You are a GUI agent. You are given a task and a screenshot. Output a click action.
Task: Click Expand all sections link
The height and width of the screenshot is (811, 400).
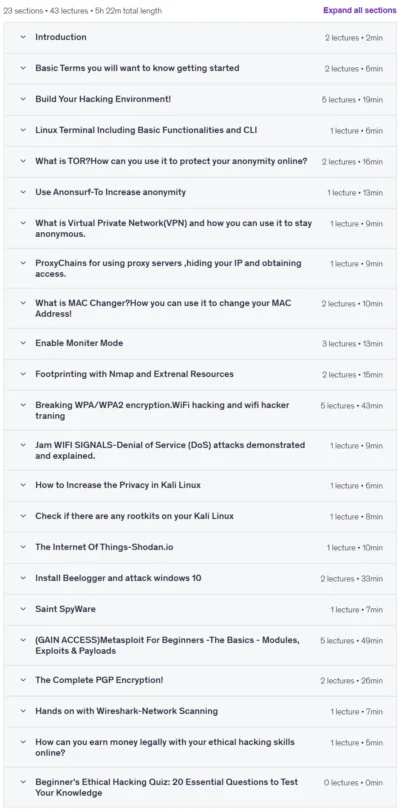coord(360,10)
